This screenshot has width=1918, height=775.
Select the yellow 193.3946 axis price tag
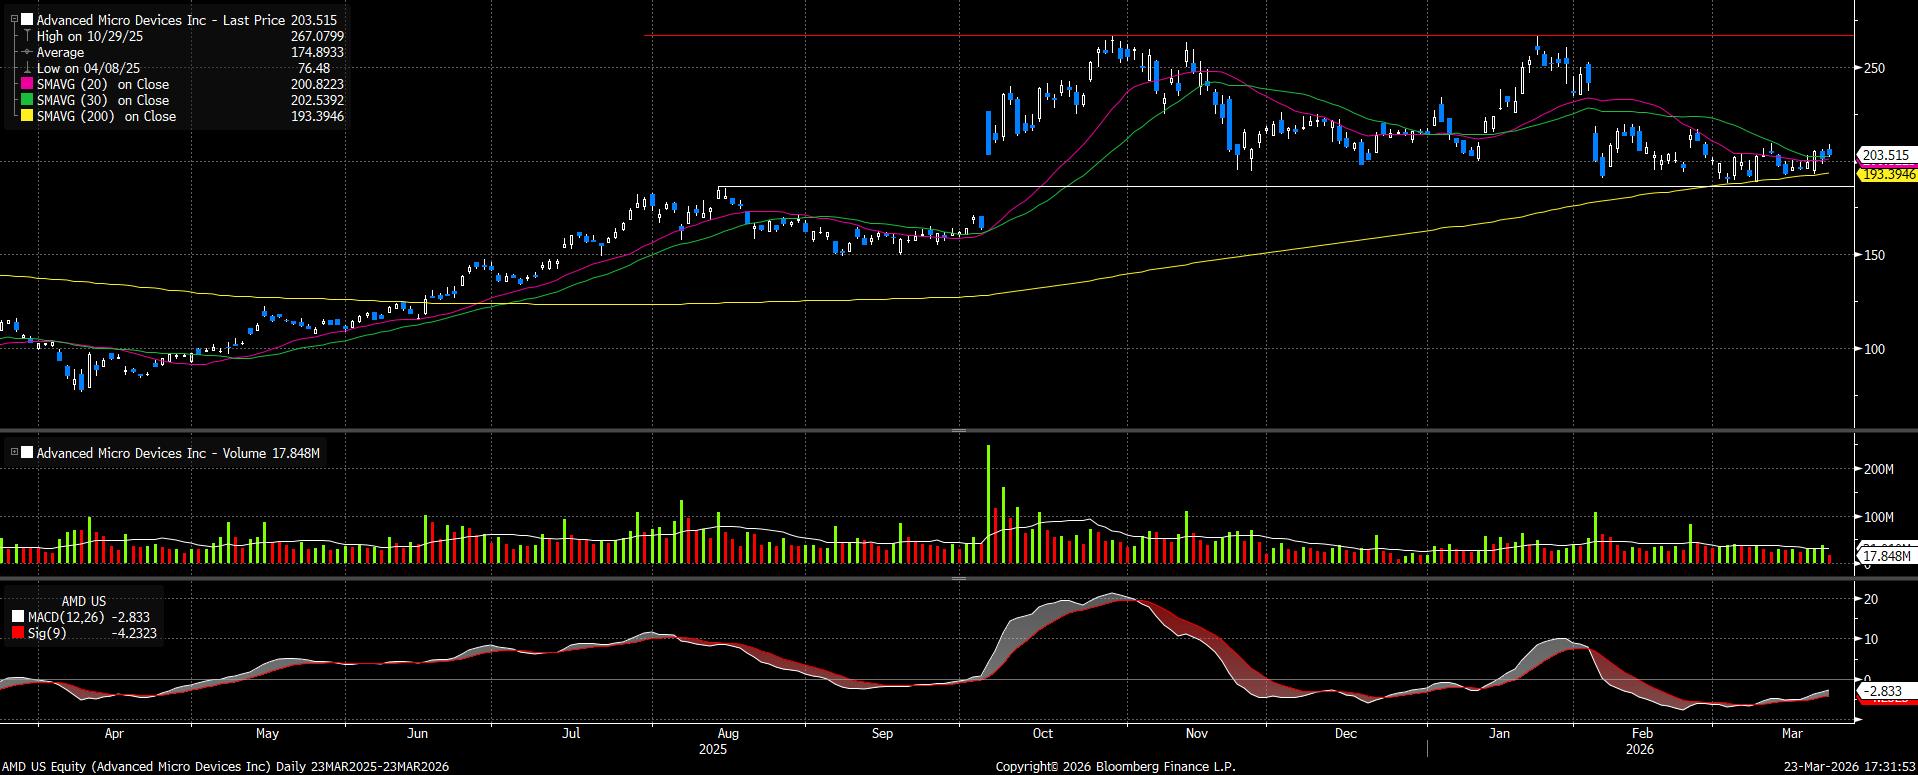point(1888,175)
